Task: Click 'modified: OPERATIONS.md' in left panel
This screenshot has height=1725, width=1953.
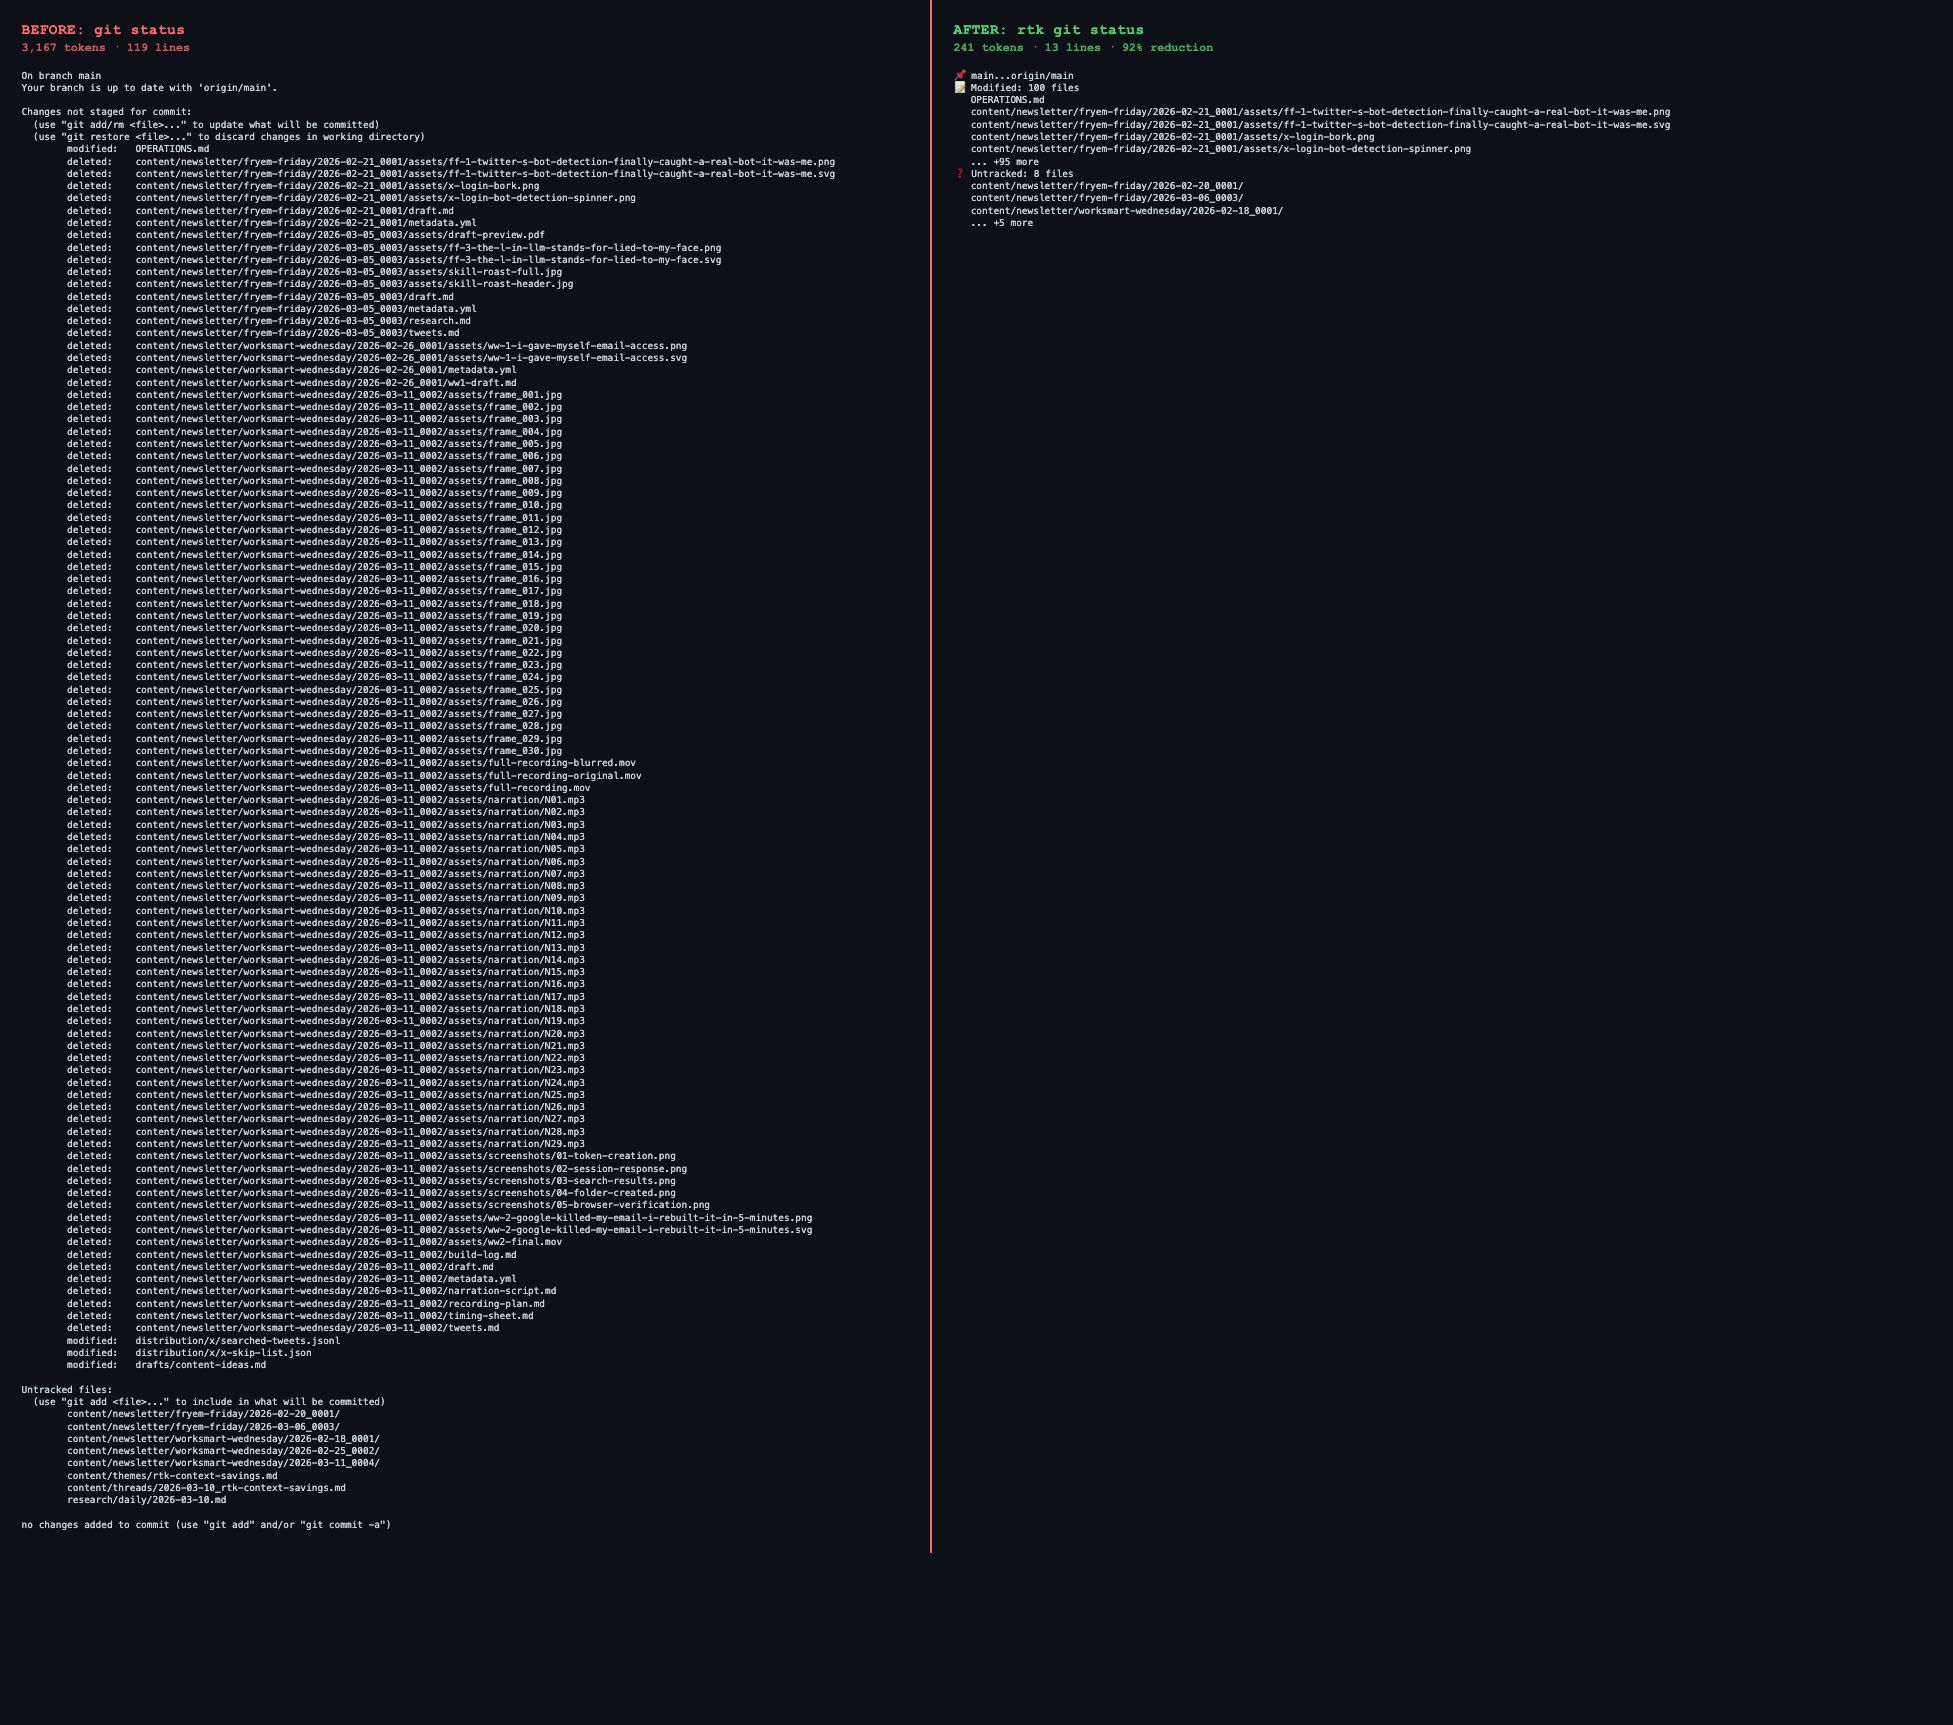Action: 138,149
